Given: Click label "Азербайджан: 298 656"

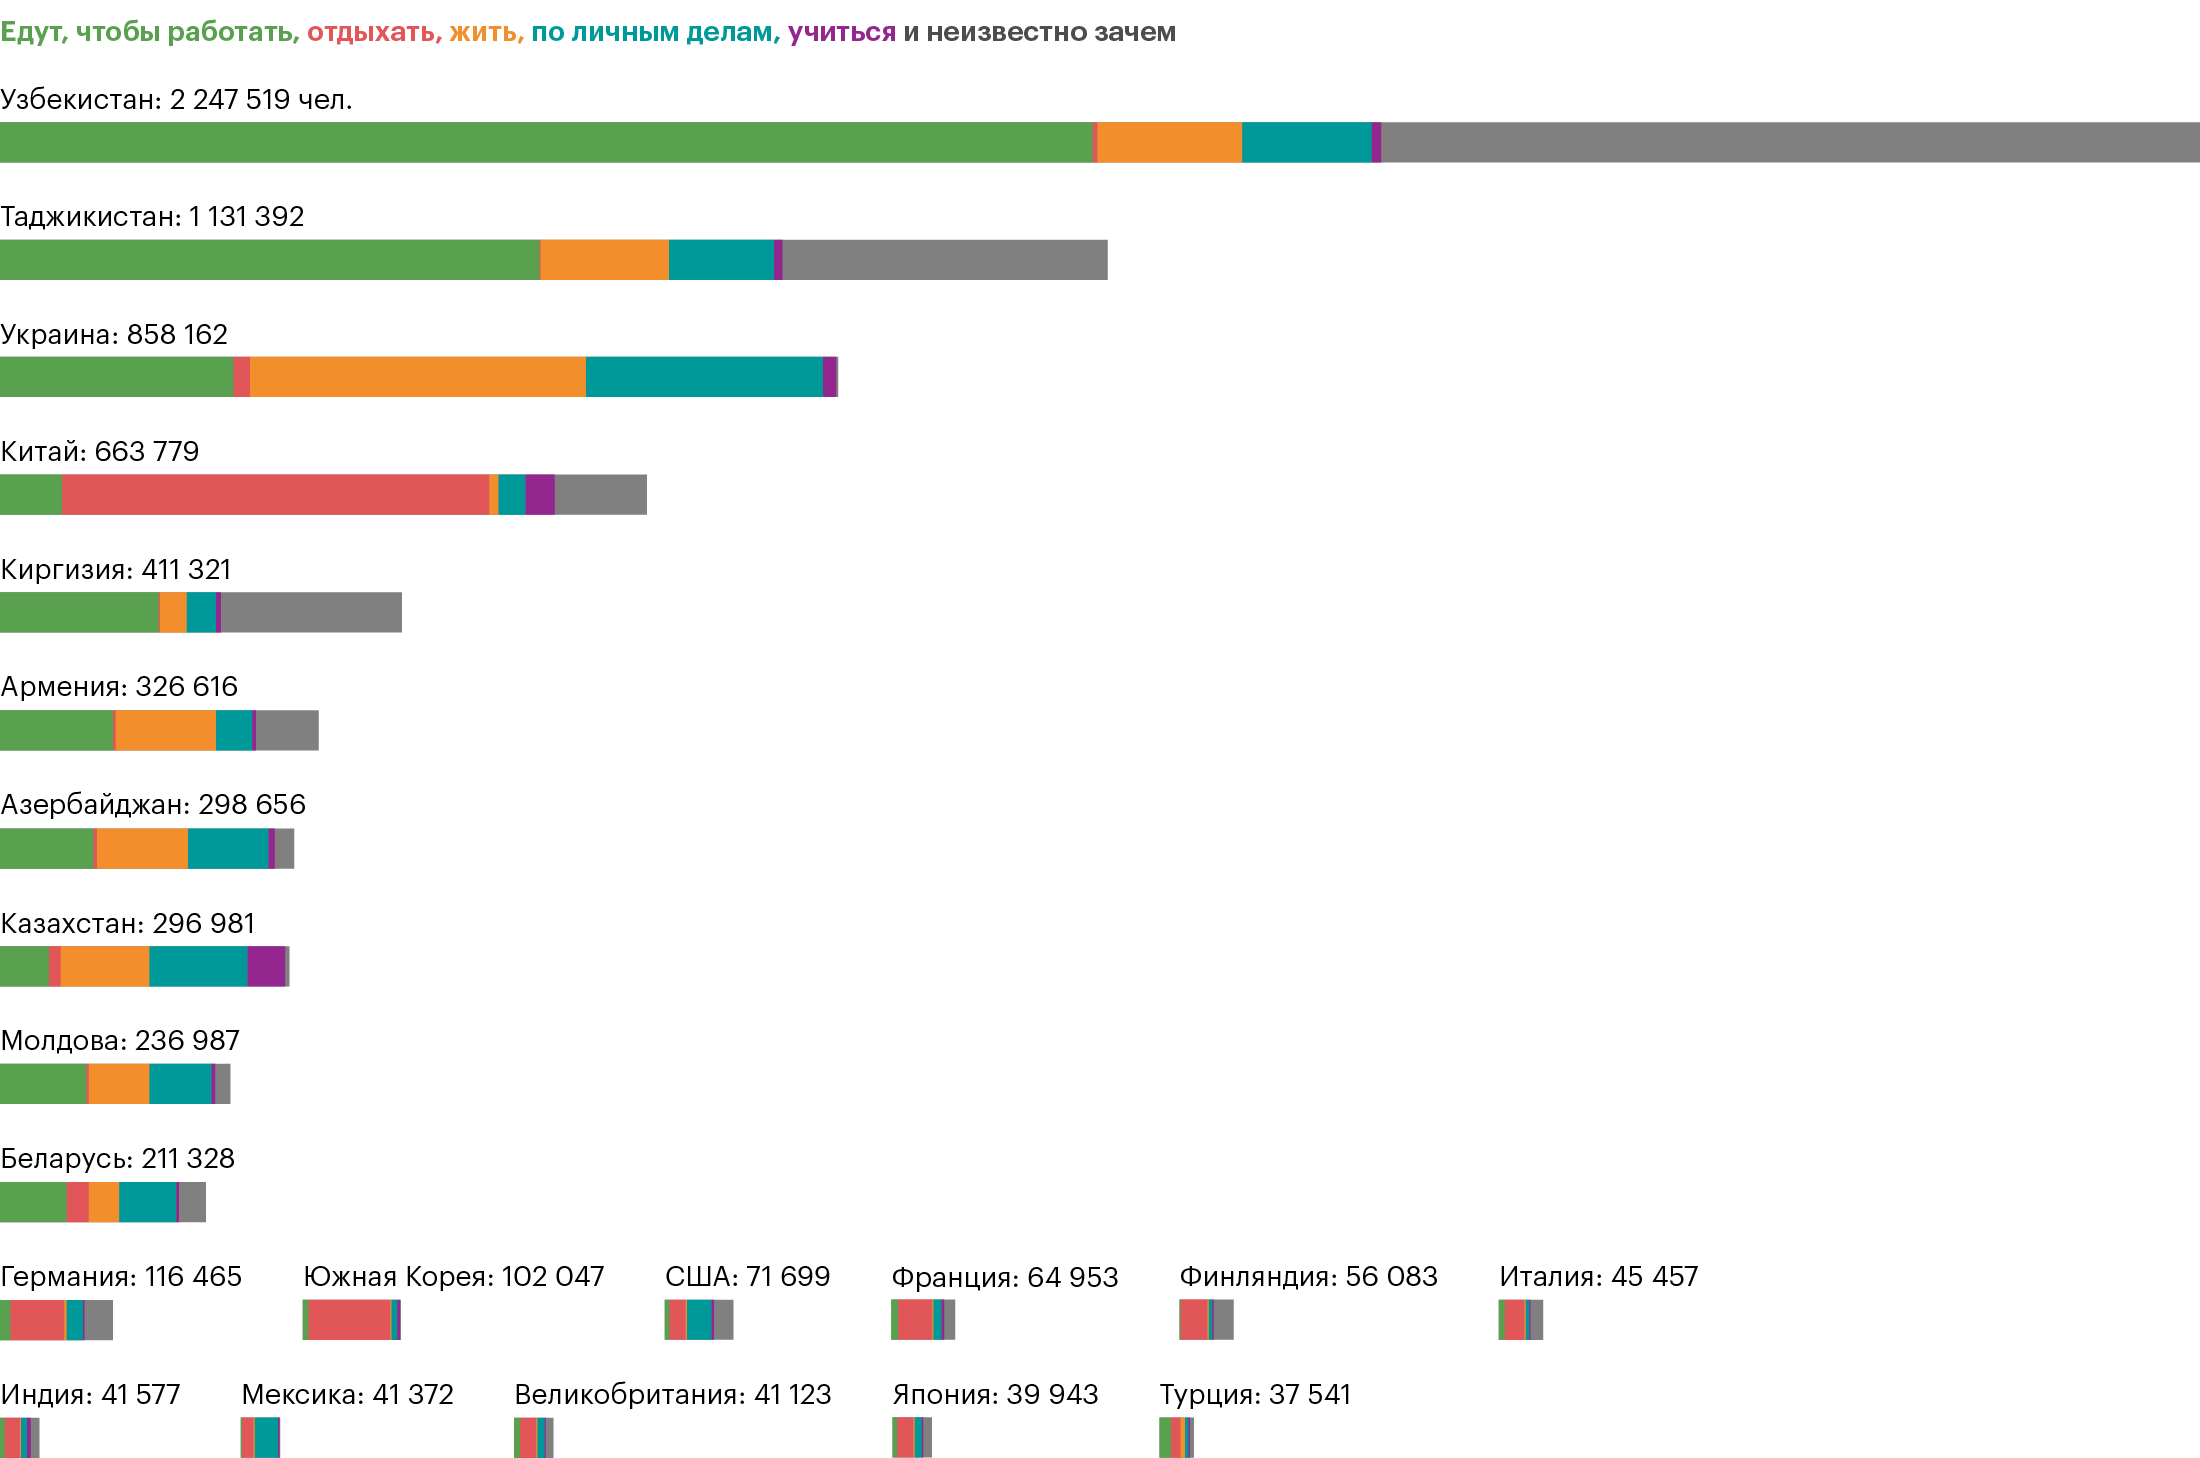Looking at the screenshot, I should point(153,804).
